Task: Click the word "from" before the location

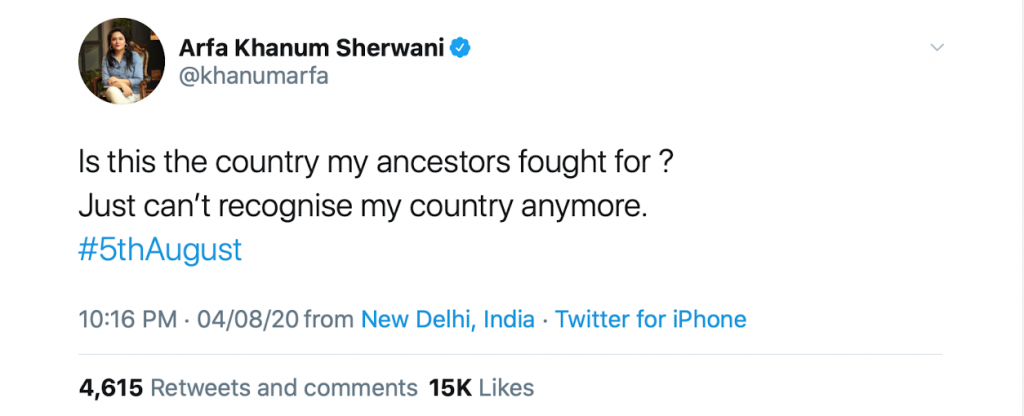Action: [x=327, y=320]
